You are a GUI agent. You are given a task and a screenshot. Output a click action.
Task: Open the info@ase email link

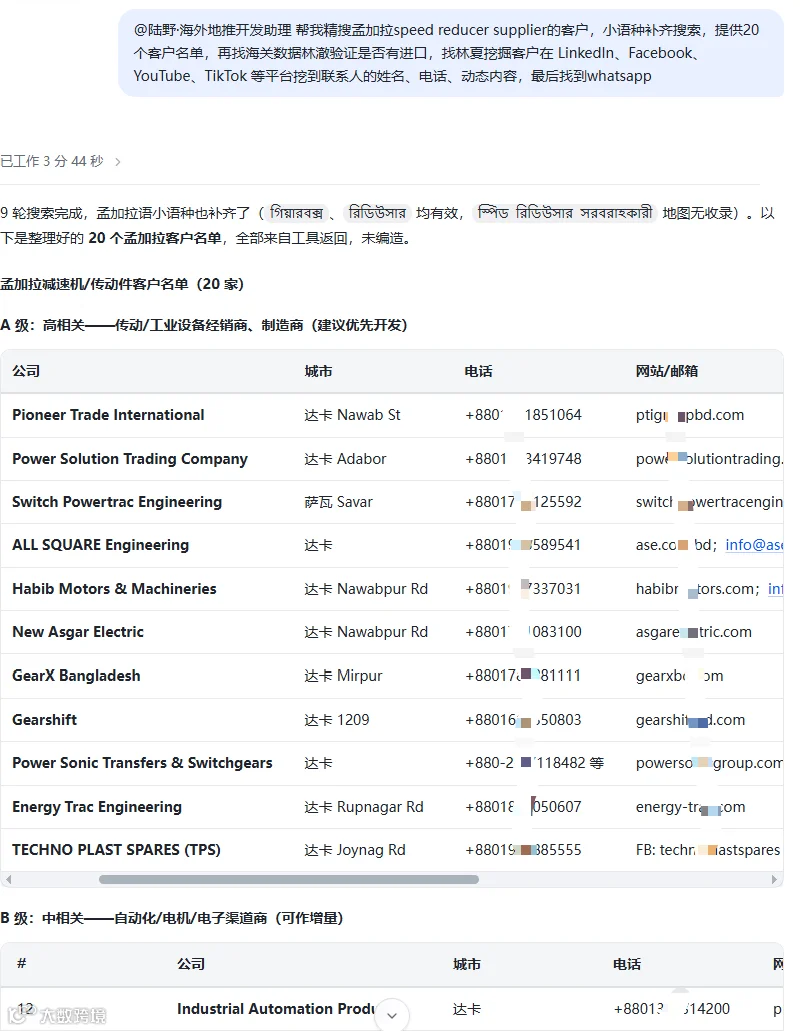click(x=754, y=545)
